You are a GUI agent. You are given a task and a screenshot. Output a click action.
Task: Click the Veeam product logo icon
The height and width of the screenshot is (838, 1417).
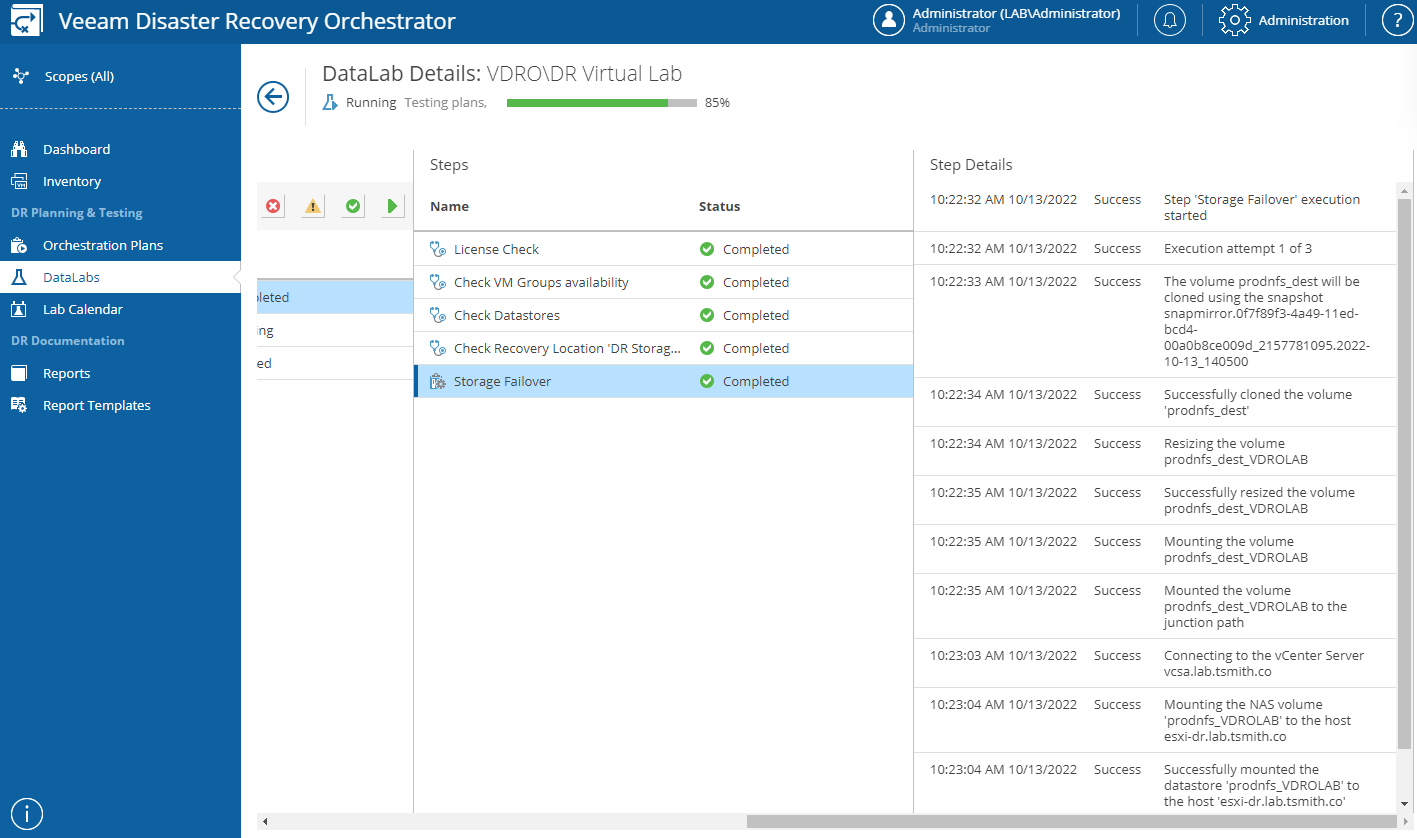click(x=26, y=21)
